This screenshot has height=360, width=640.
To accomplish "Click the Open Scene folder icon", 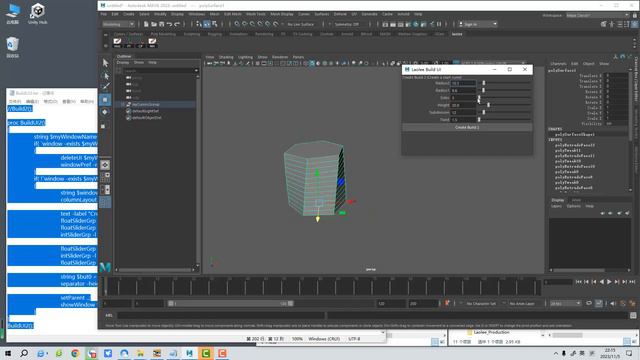I will tap(154, 24).
